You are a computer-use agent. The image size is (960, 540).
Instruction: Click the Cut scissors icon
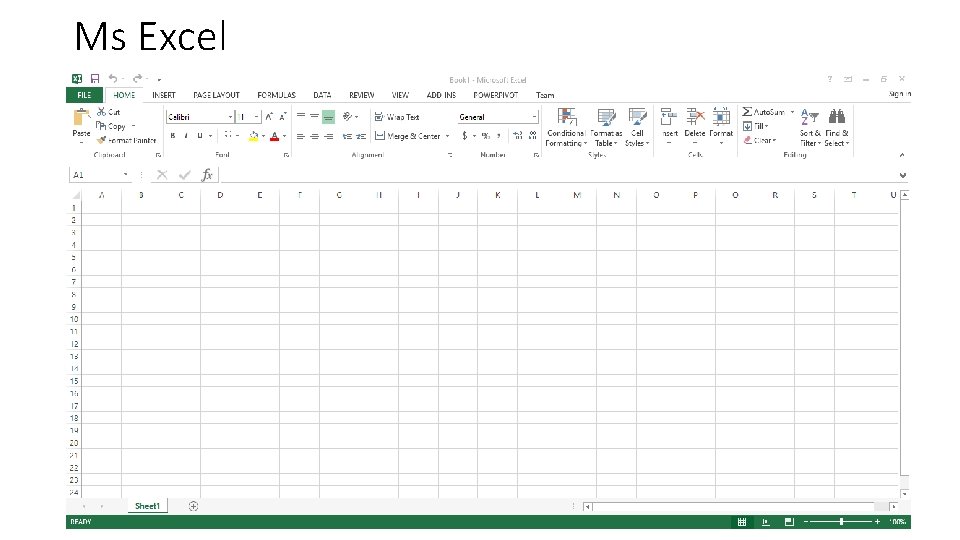click(102, 111)
